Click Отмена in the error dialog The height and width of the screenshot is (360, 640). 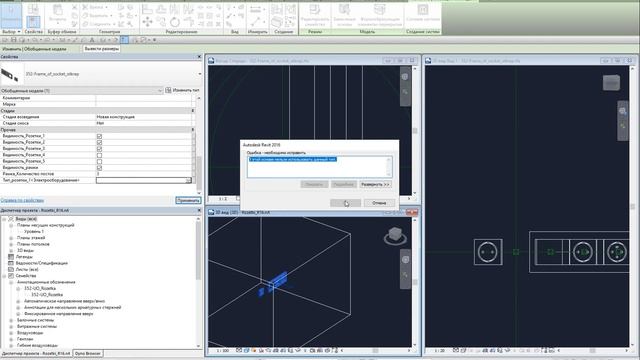379,203
